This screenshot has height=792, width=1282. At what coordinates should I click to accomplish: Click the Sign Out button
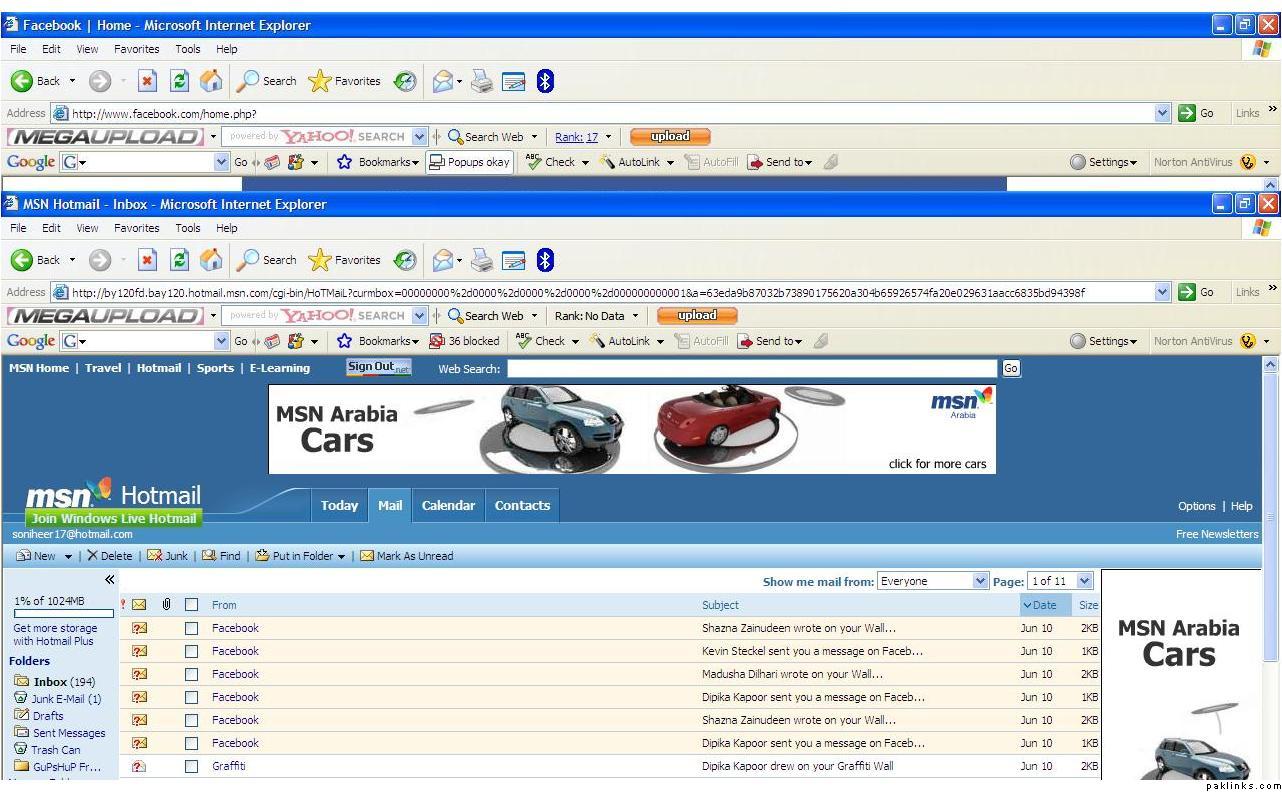(378, 367)
